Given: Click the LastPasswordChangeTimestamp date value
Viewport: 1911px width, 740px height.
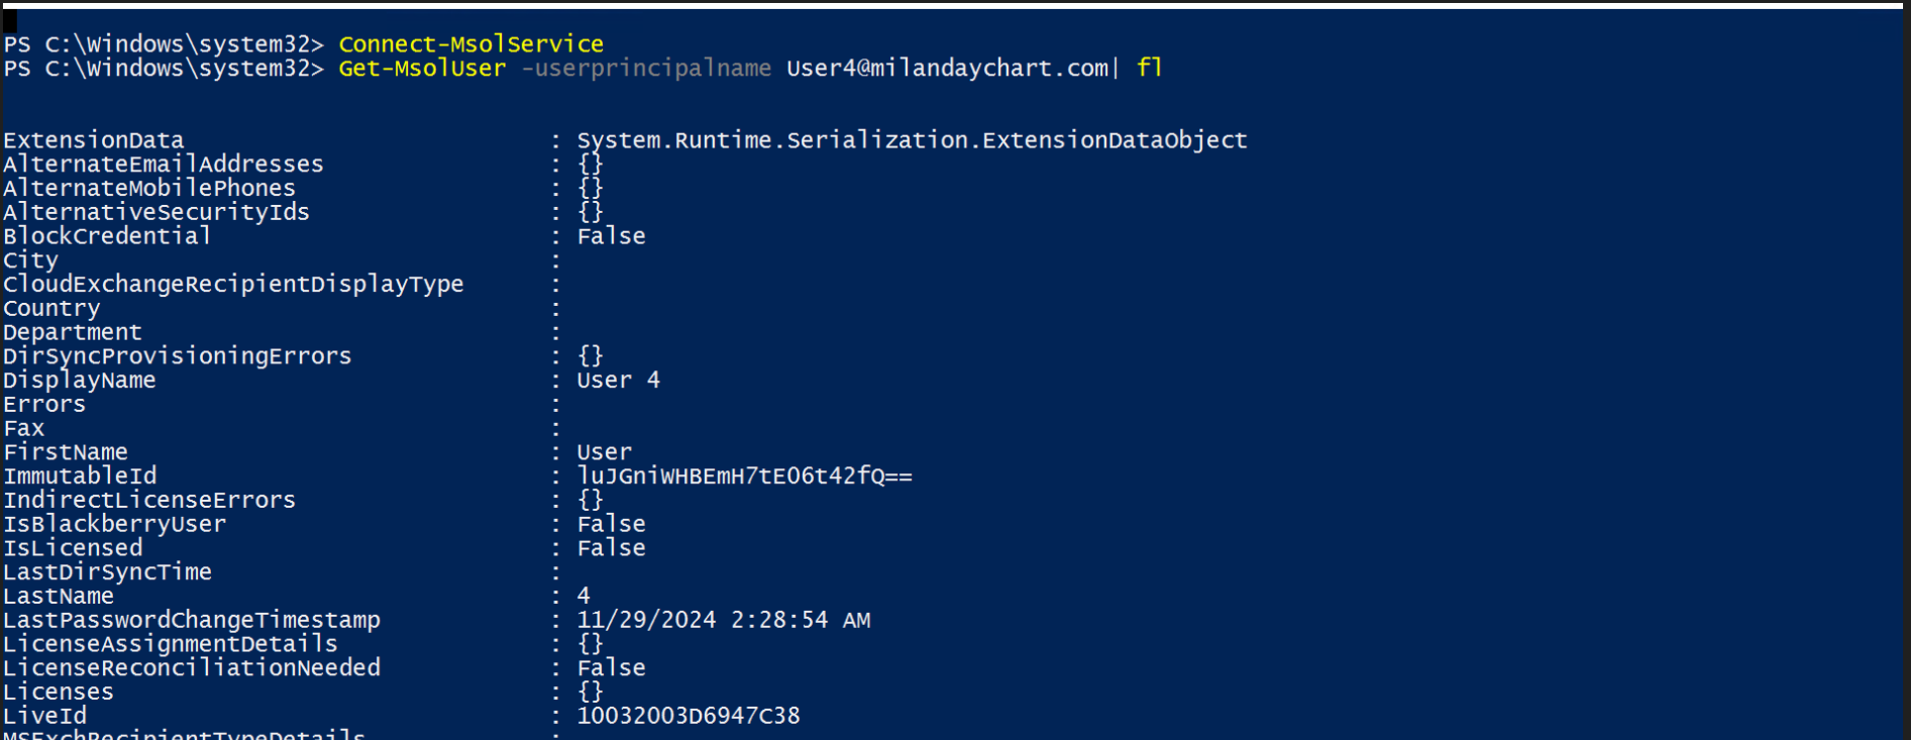Looking at the screenshot, I should pyautogui.click(x=723, y=621).
